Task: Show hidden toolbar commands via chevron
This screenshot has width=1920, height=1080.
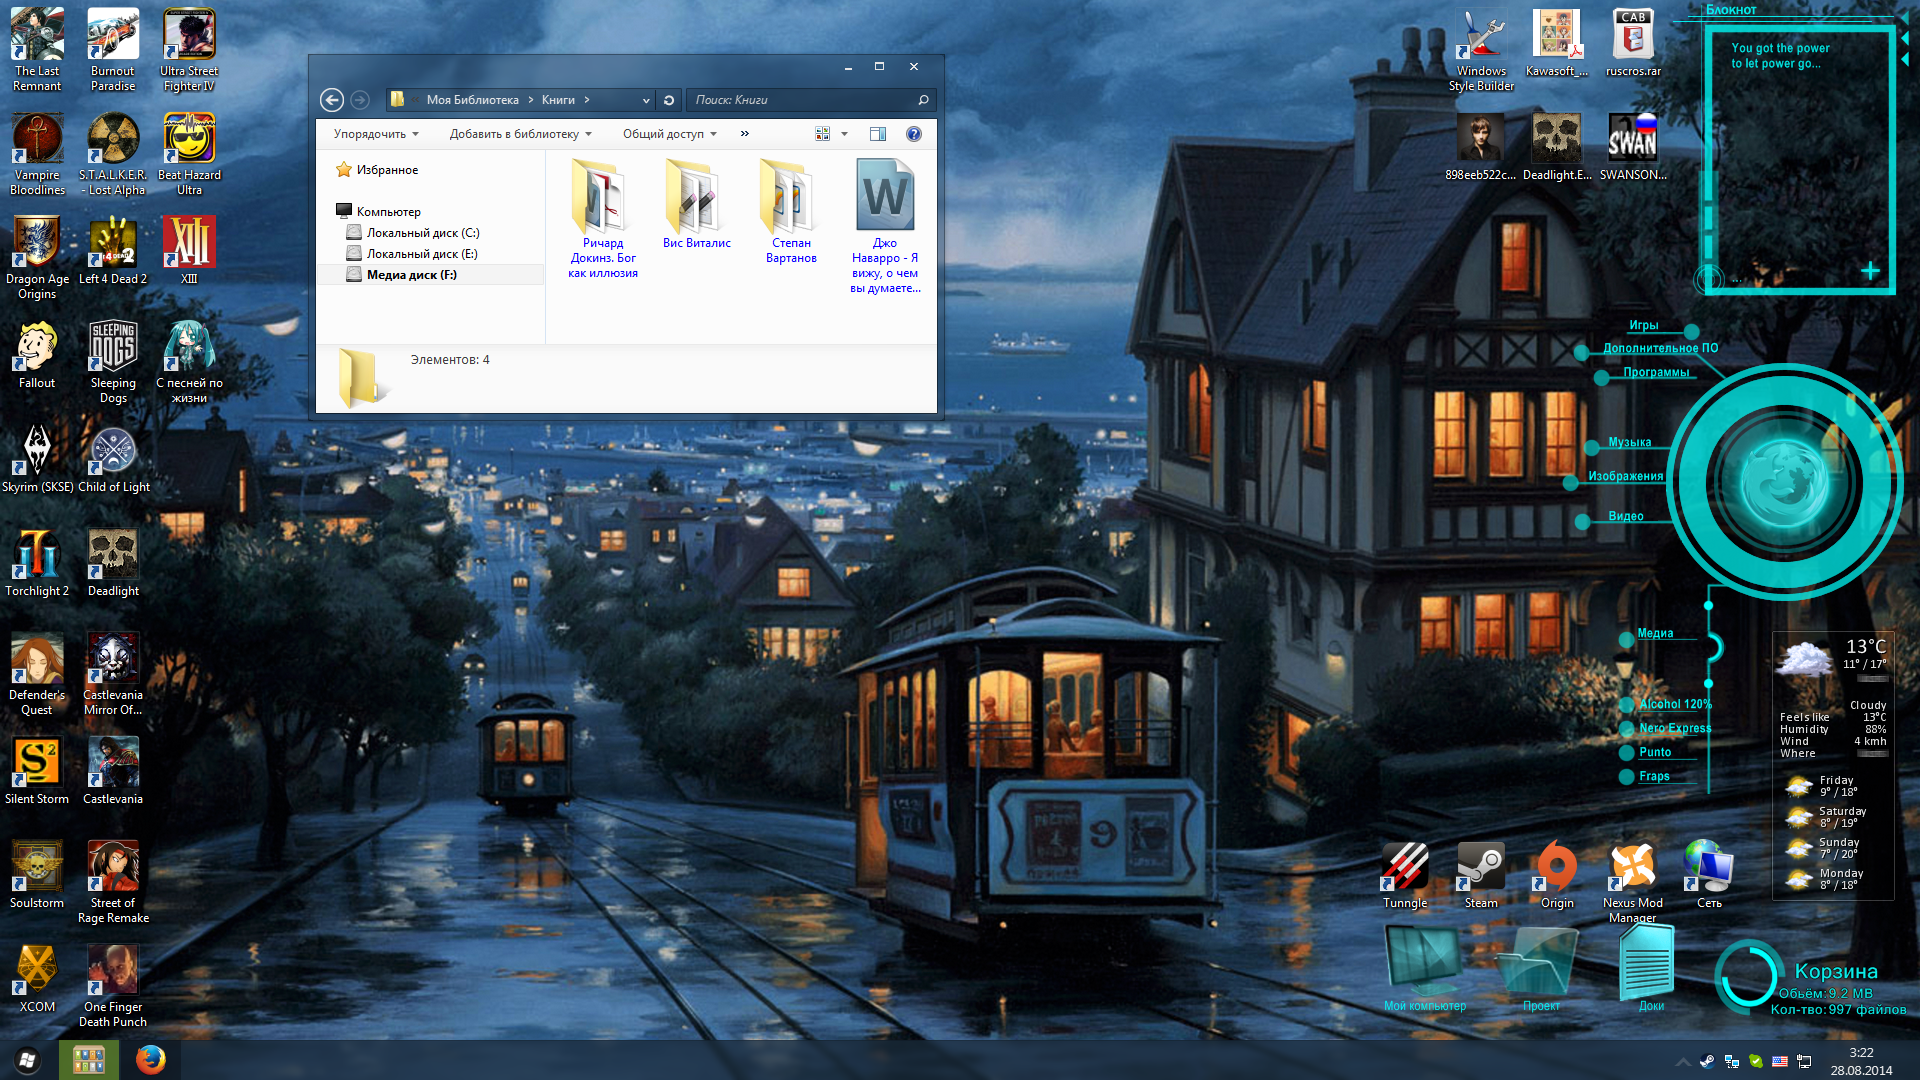Action: coord(745,134)
